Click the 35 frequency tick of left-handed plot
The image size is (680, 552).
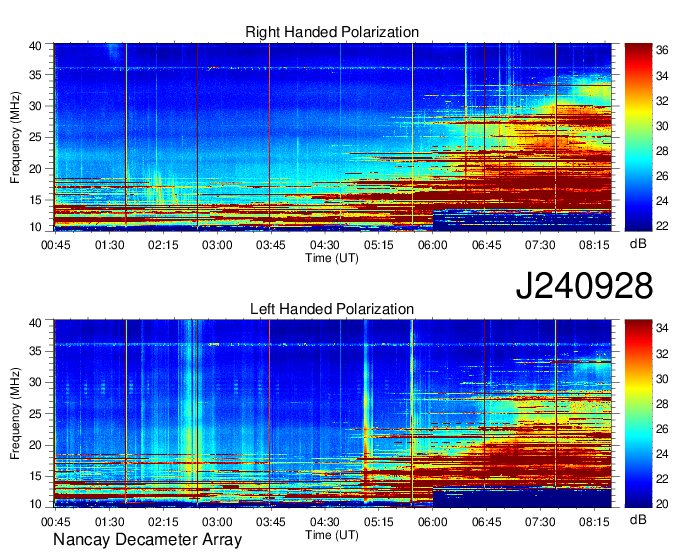point(35,351)
